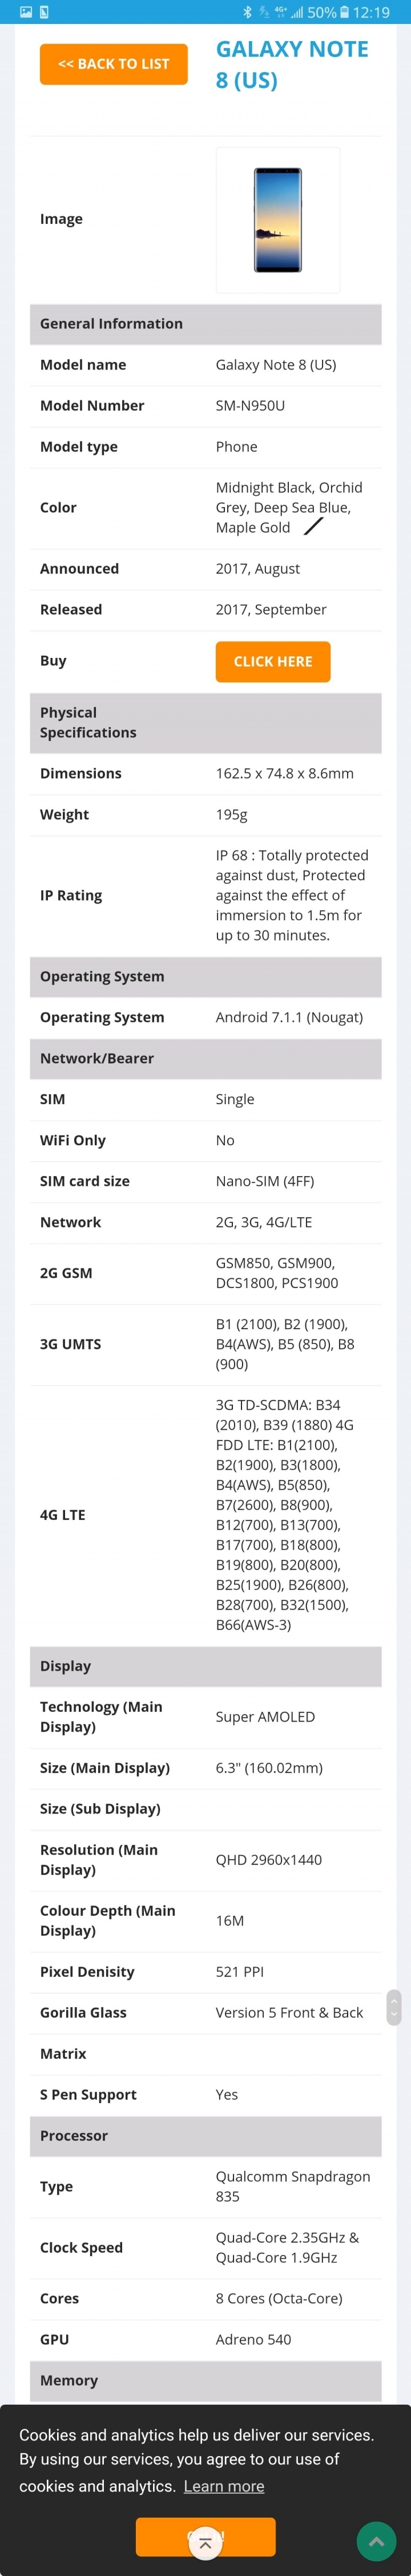Tap the gallery notification icon in status bar
This screenshot has height=2576, width=411.
(26, 12)
